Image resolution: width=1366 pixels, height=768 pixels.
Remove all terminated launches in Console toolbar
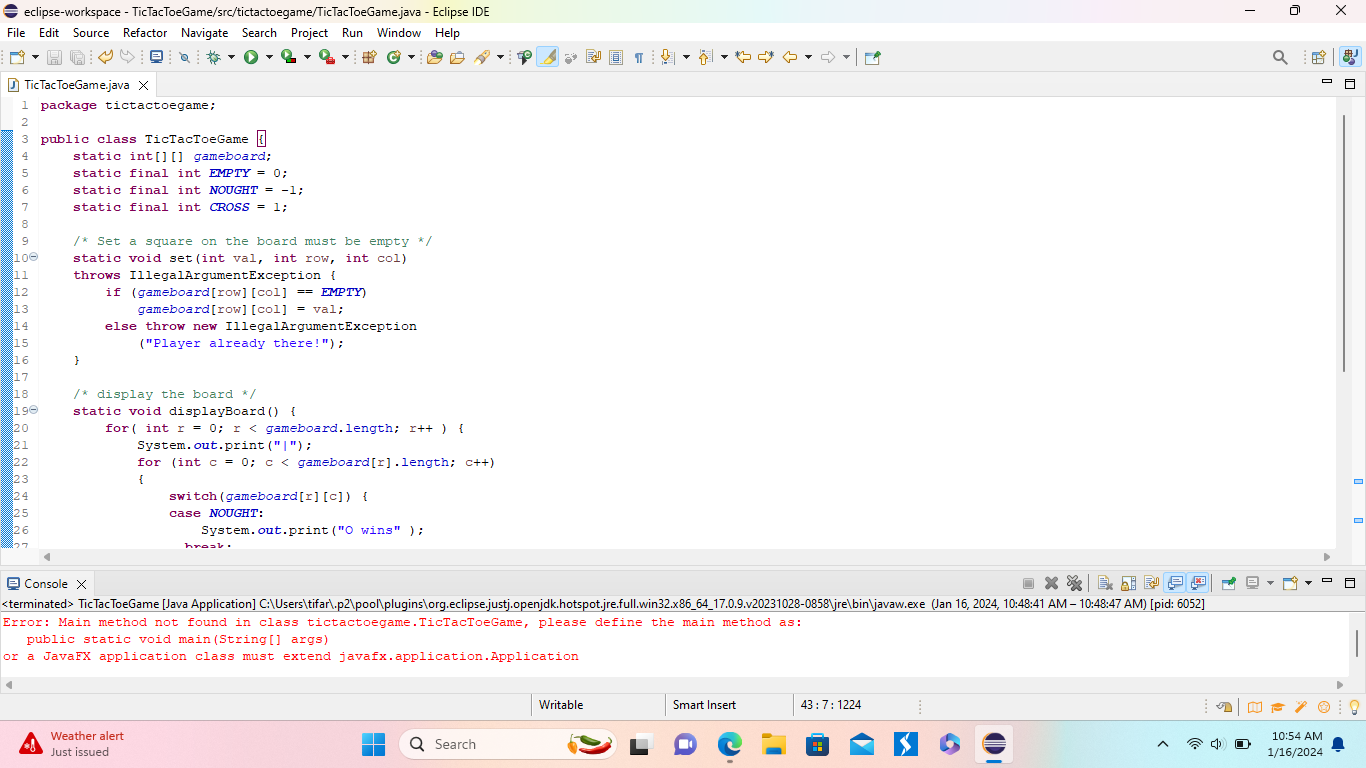click(1075, 582)
